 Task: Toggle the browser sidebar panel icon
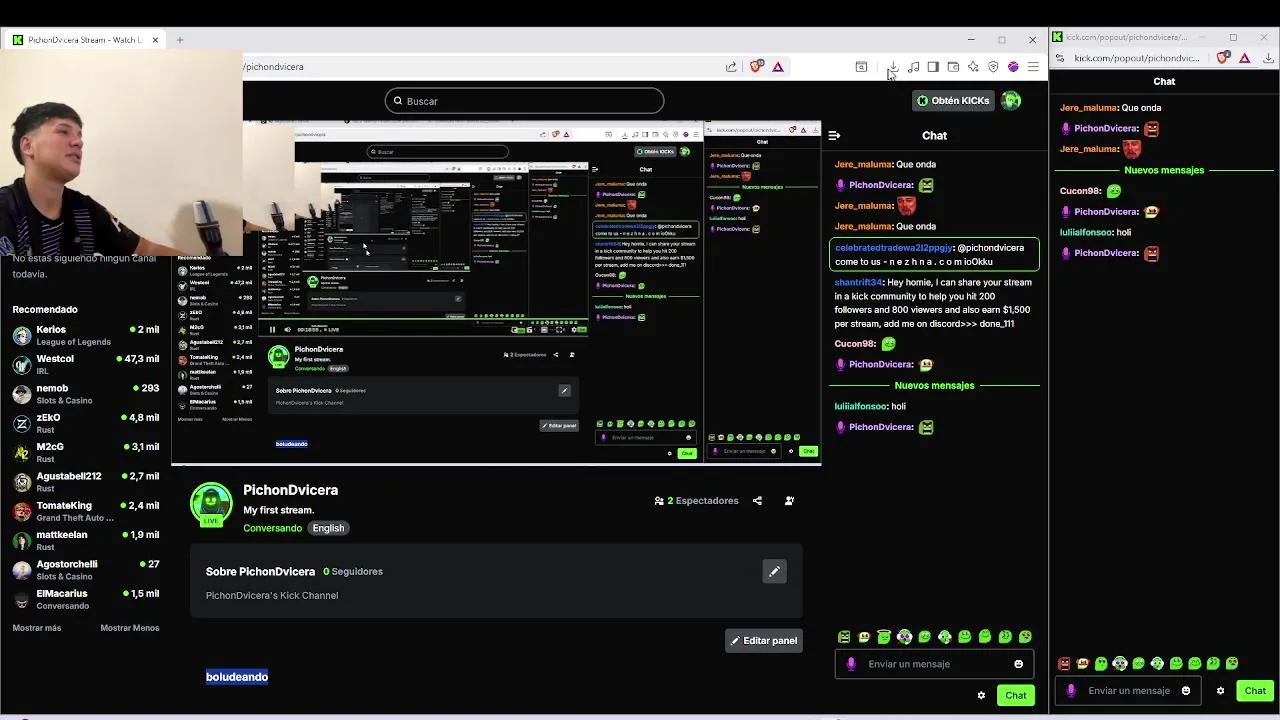click(x=933, y=67)
